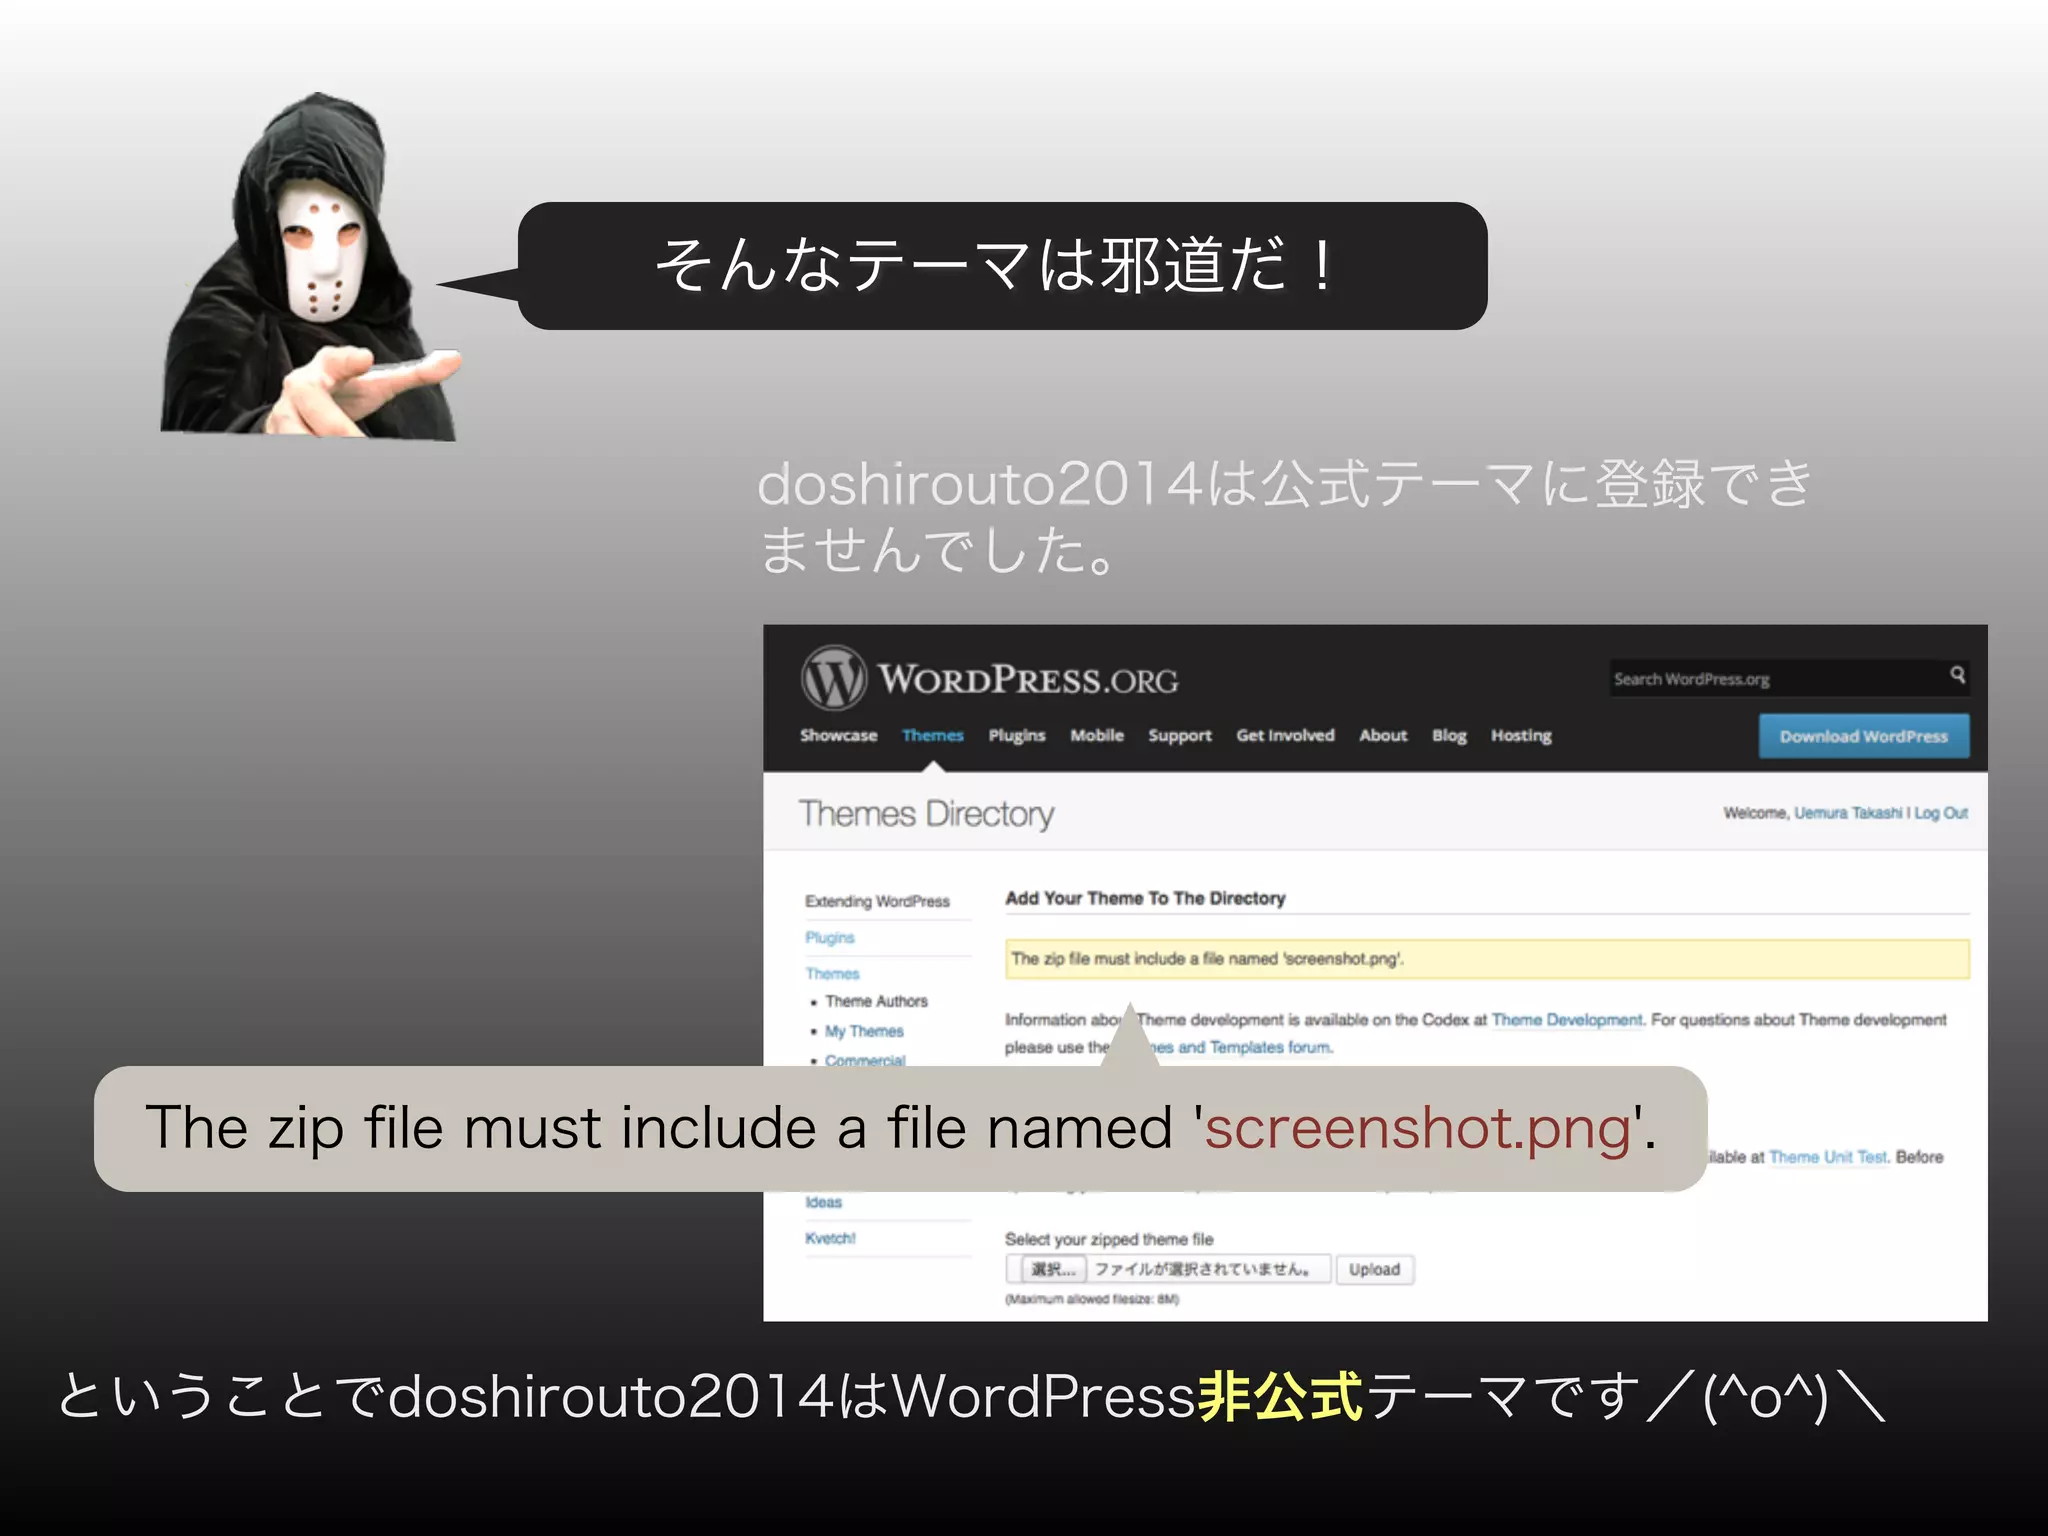The width and height of the screenshot is (2048, 1536).
Task: Click the search magnifier icon
Action: [1957, 676]
